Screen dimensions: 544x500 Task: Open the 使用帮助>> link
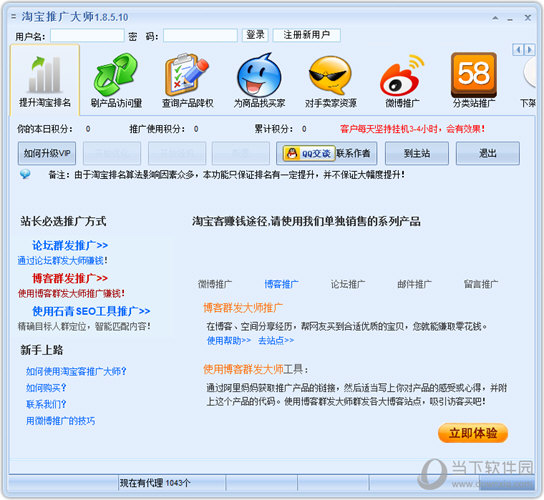229,340
